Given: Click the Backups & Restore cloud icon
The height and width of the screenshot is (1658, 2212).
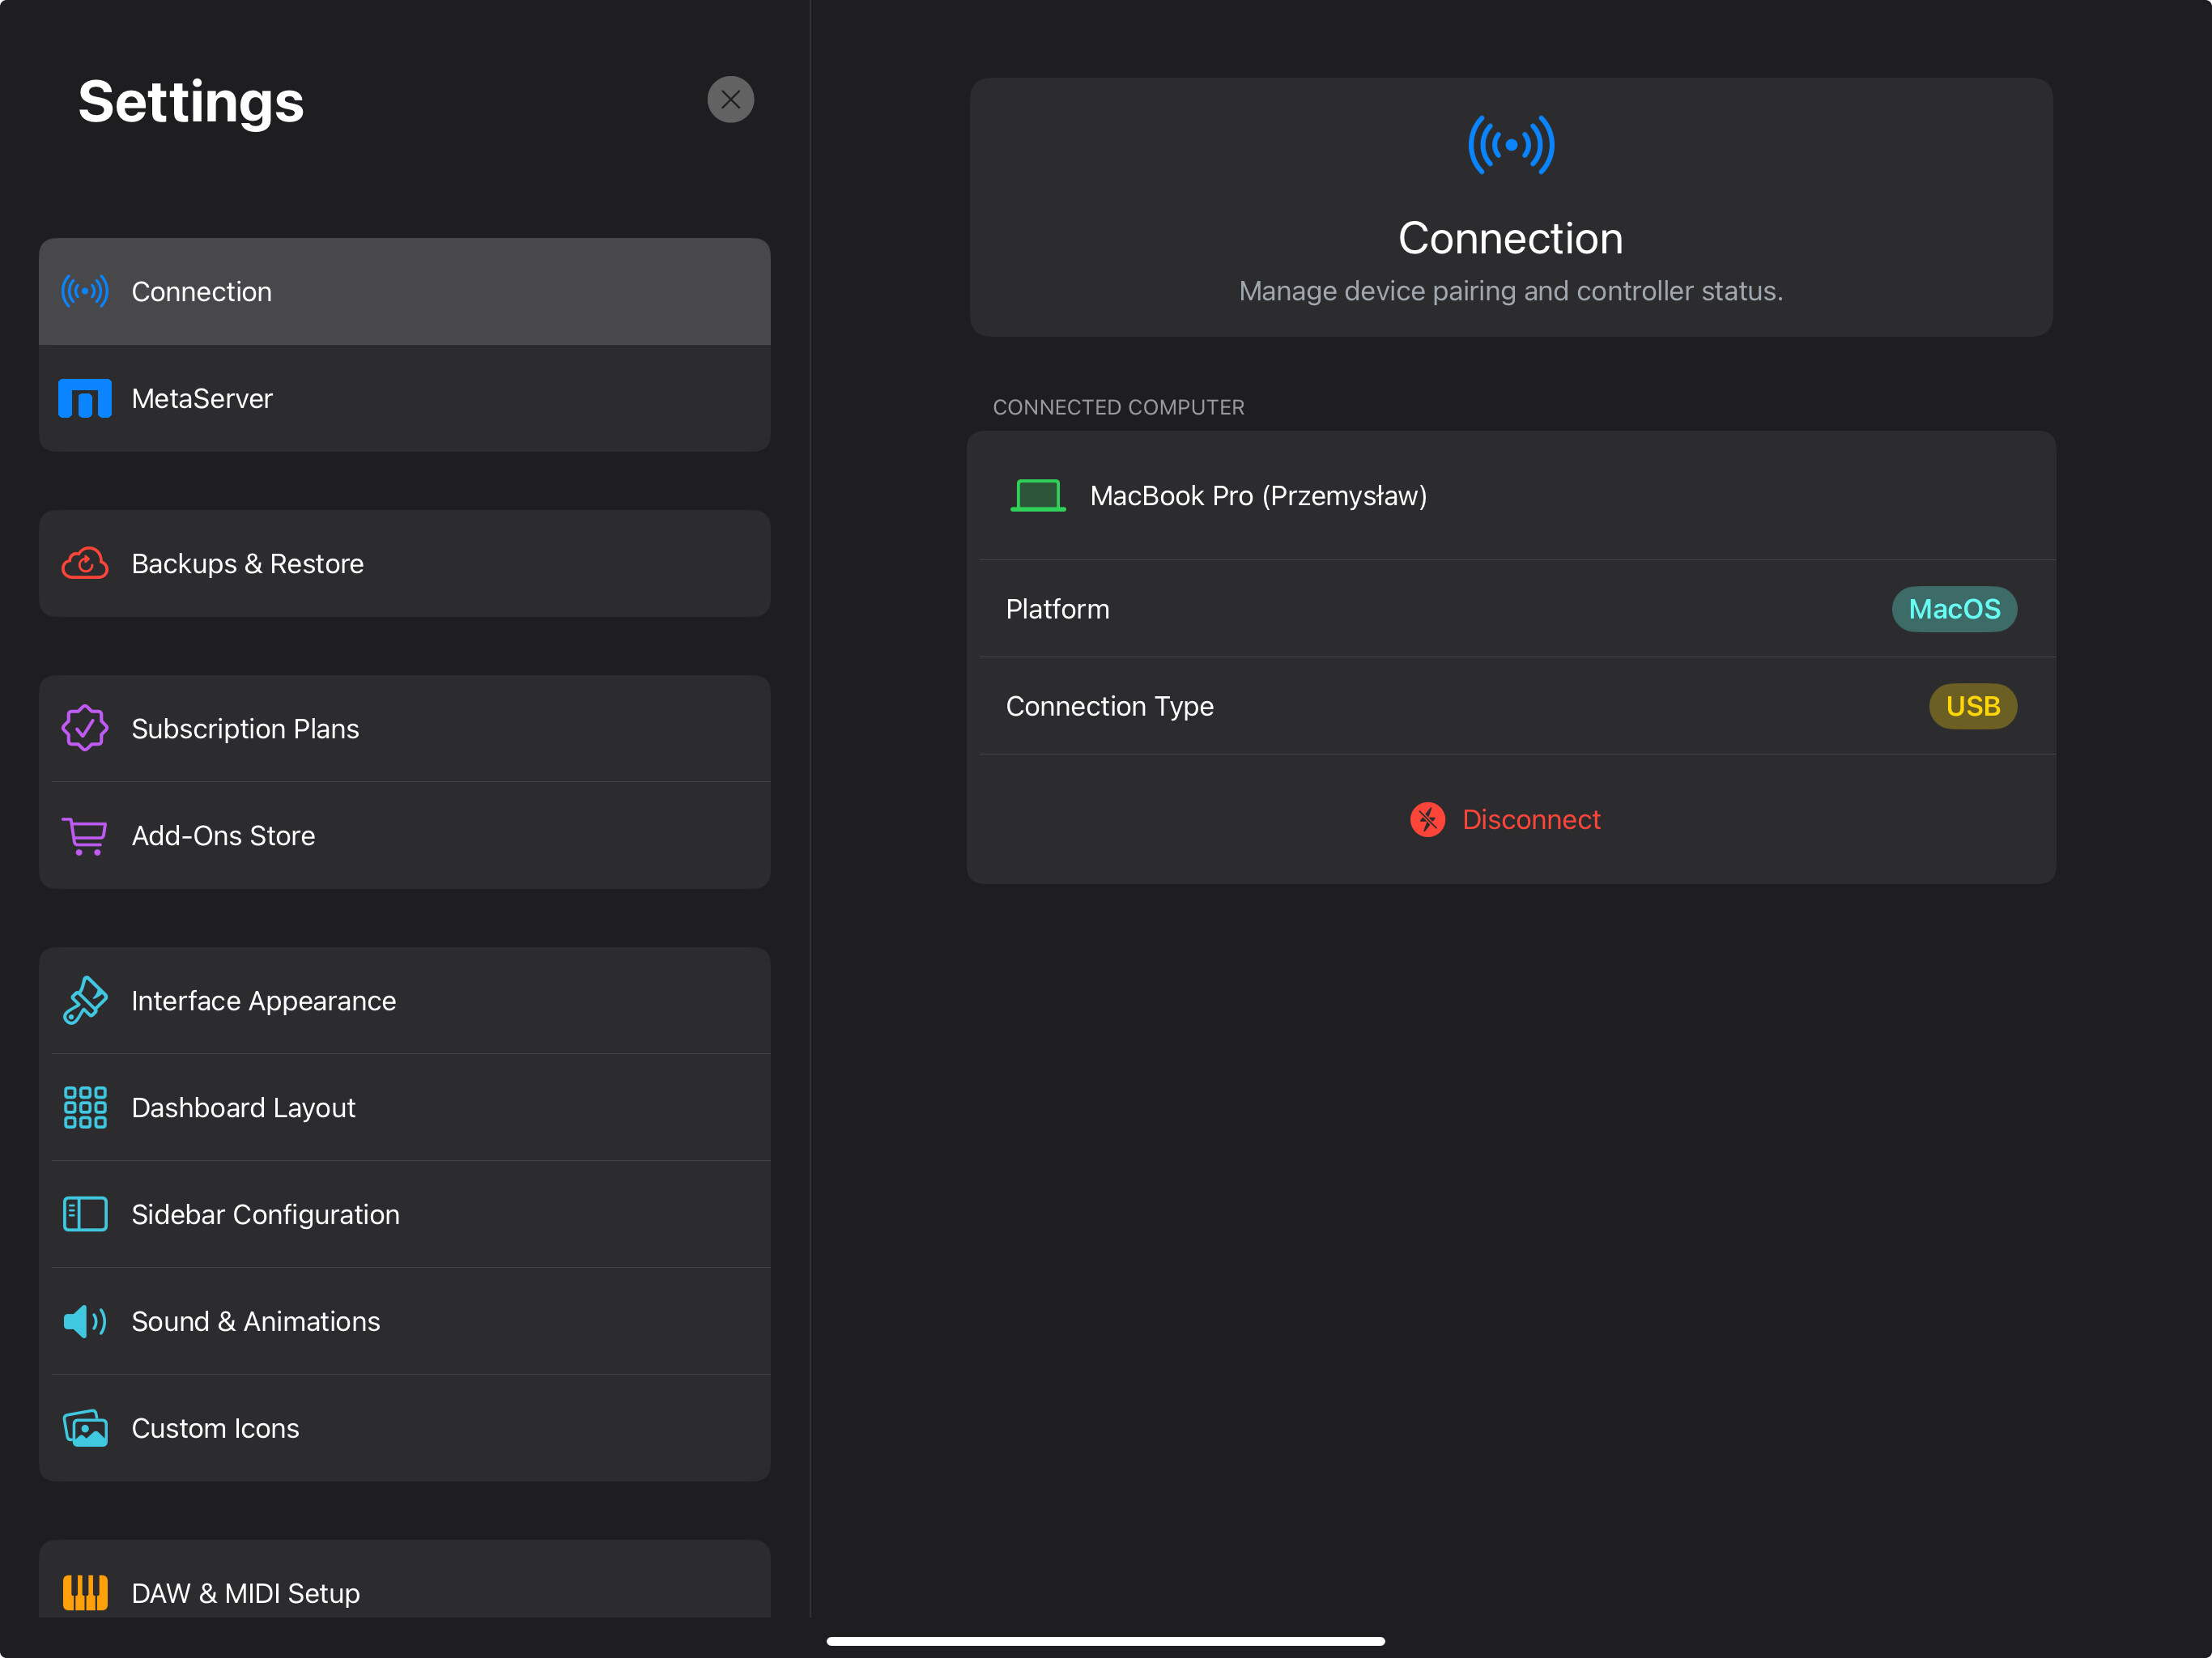Looking at the screenshot, I should click(x=85, y=564).
